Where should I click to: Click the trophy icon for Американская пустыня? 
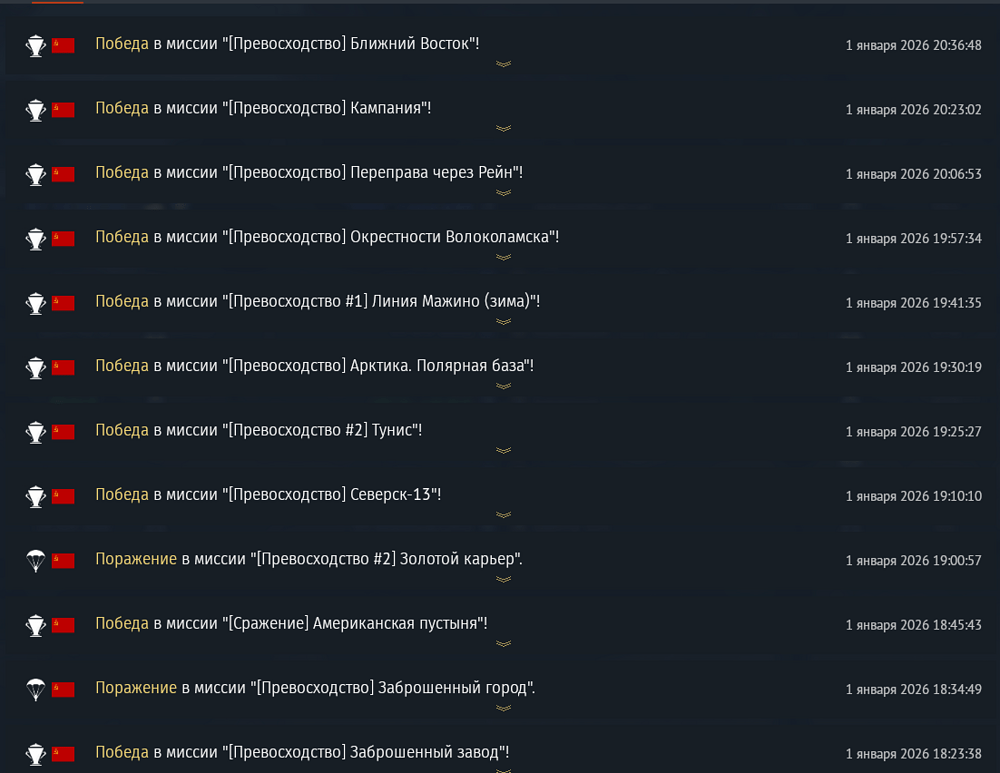[36, 625]
